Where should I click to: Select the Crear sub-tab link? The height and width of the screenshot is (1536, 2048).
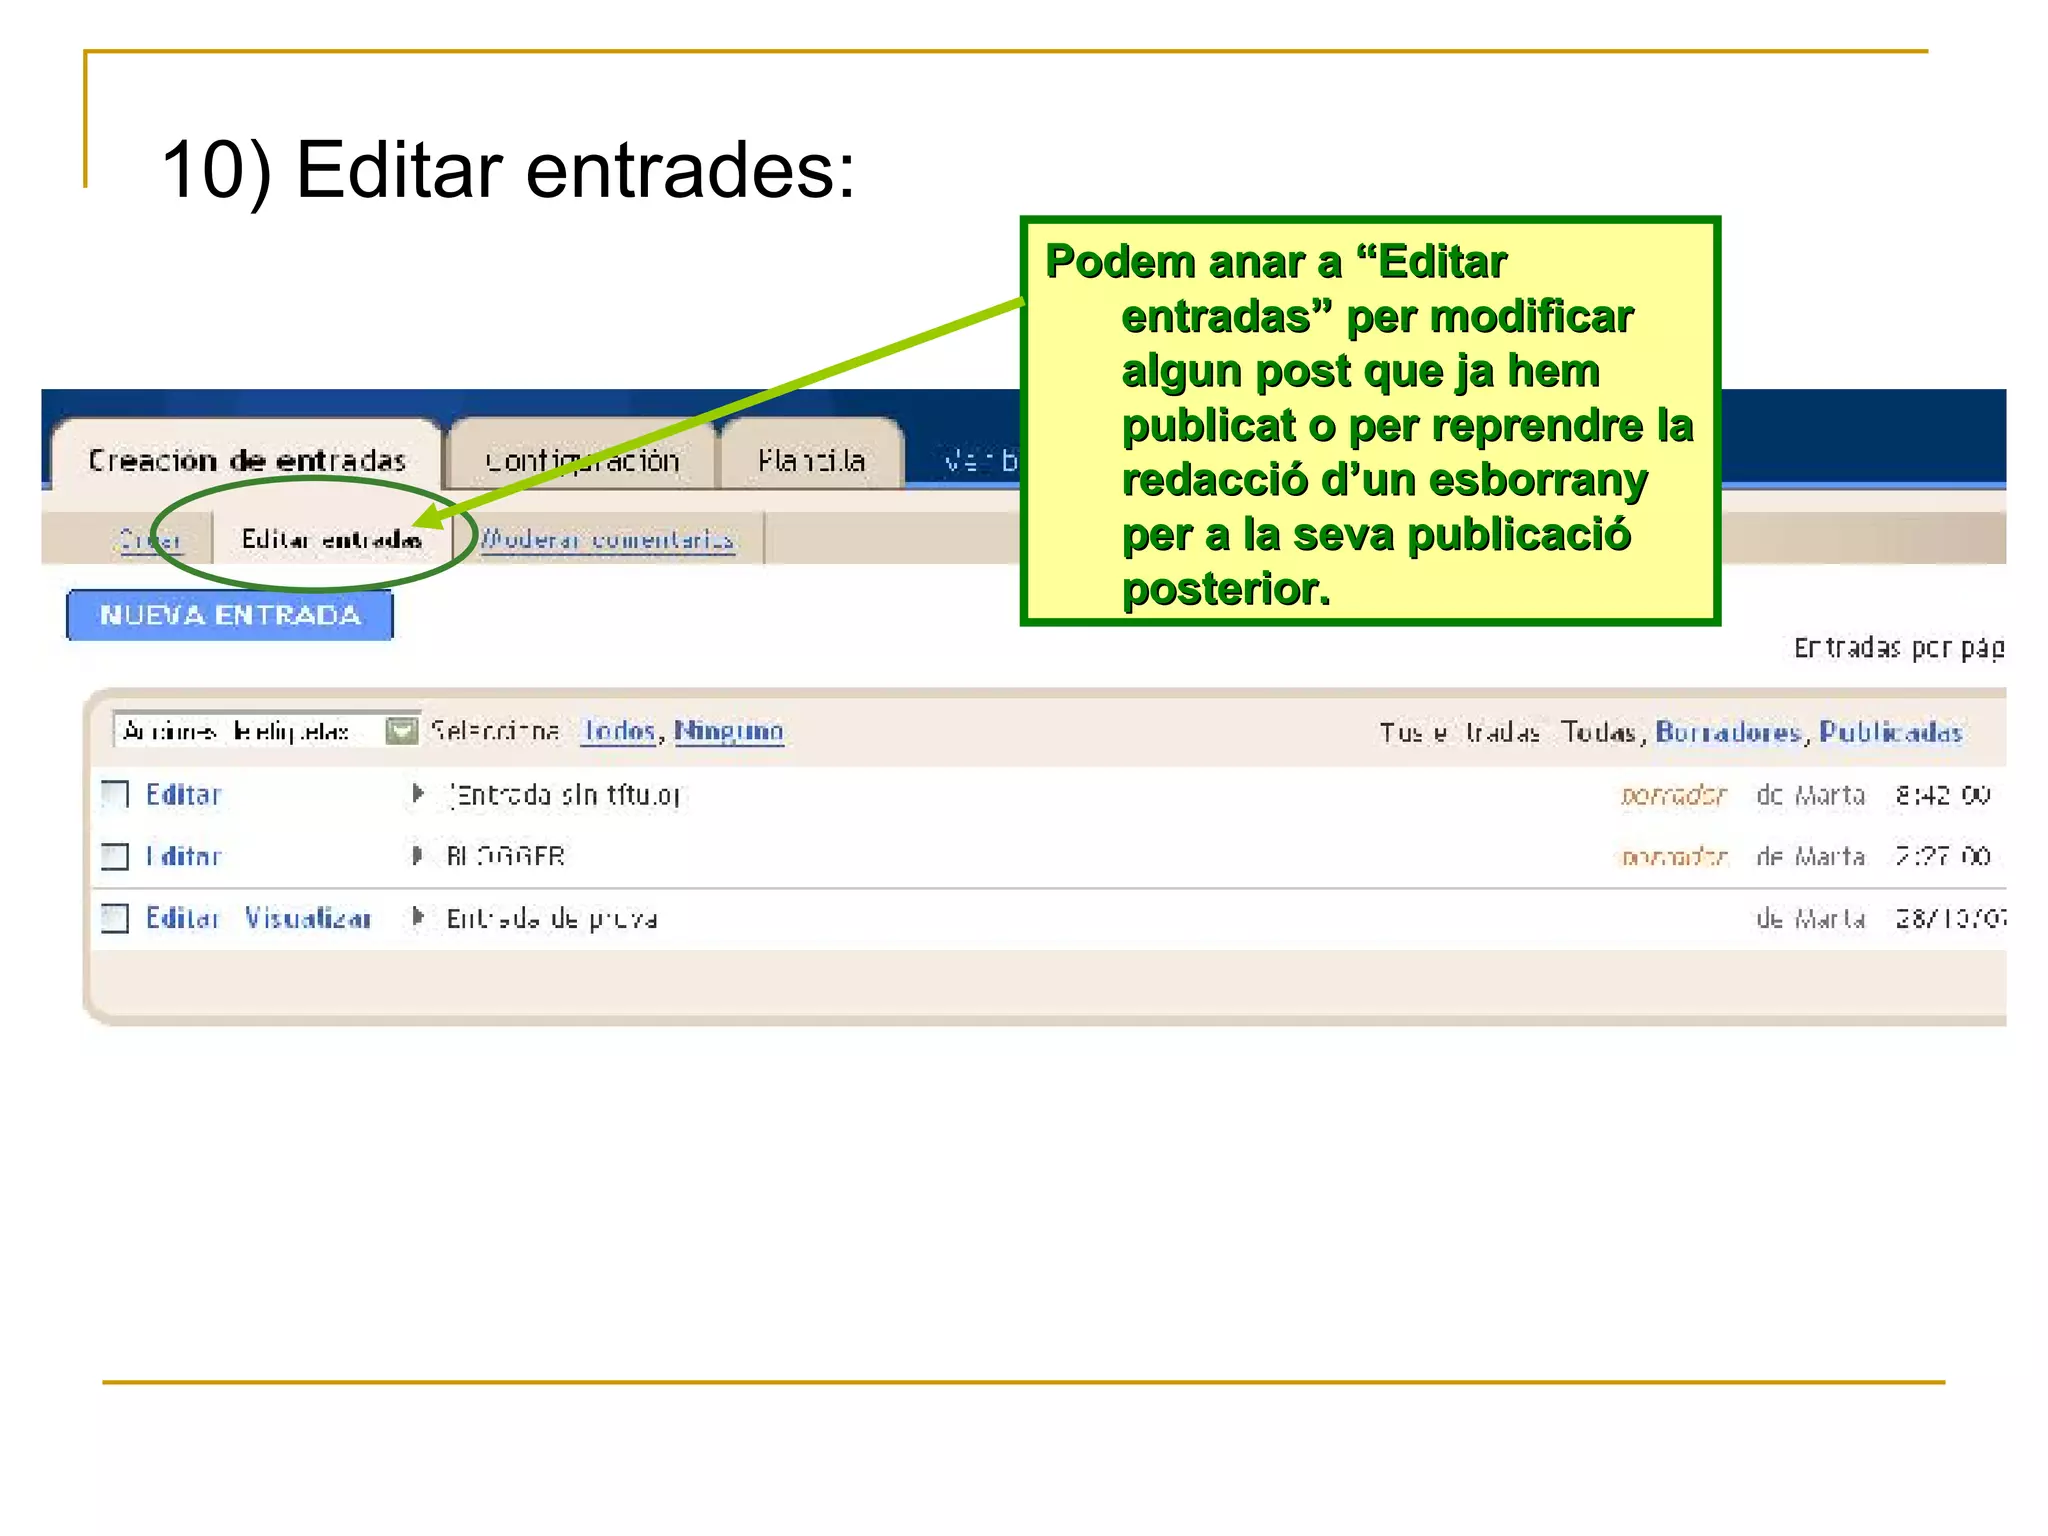[150, 539]
